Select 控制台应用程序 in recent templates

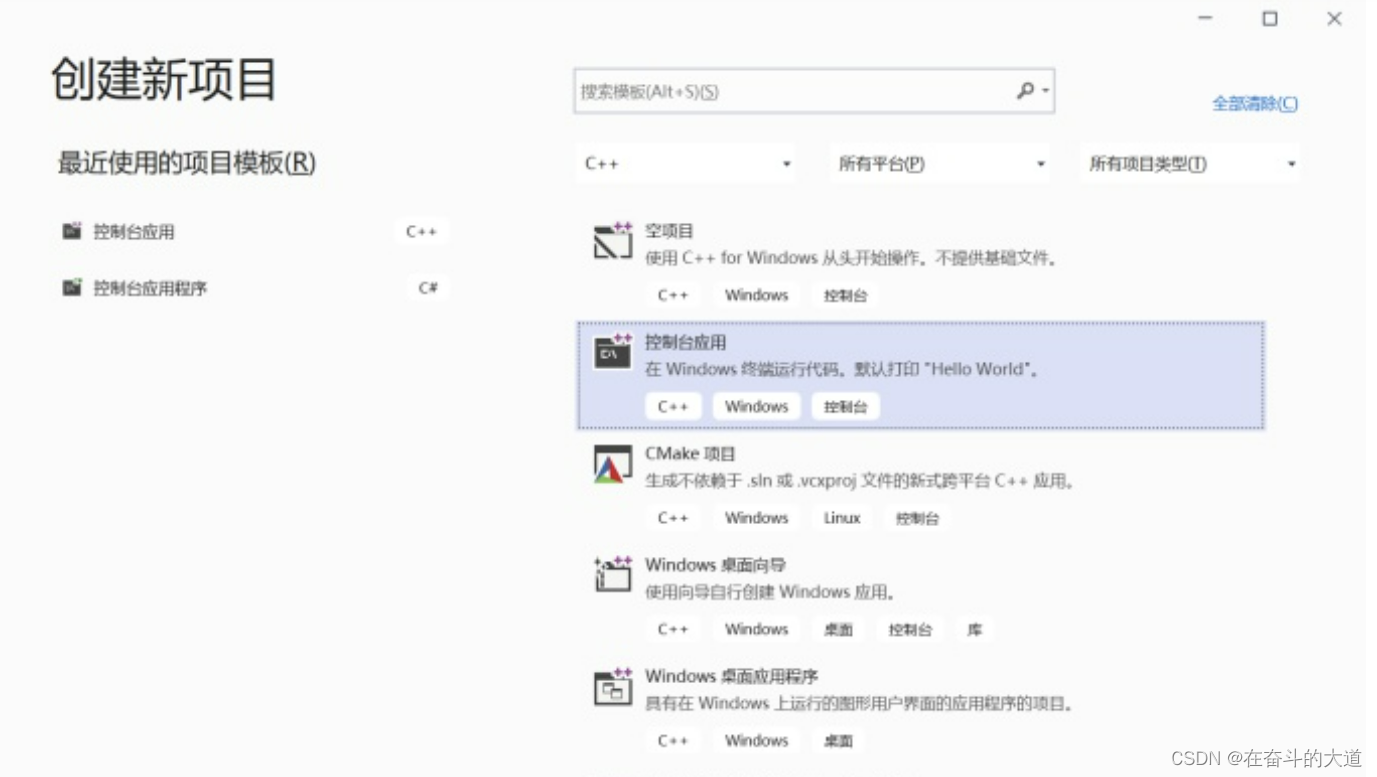[150, 288]
